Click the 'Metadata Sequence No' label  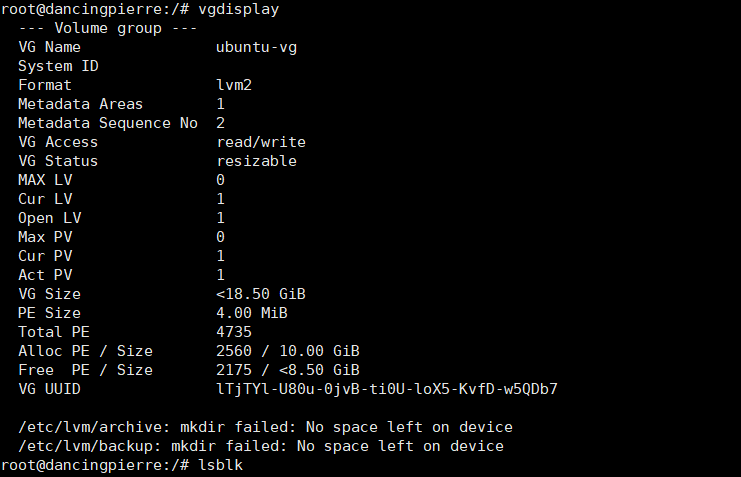(x=108, y=123)
